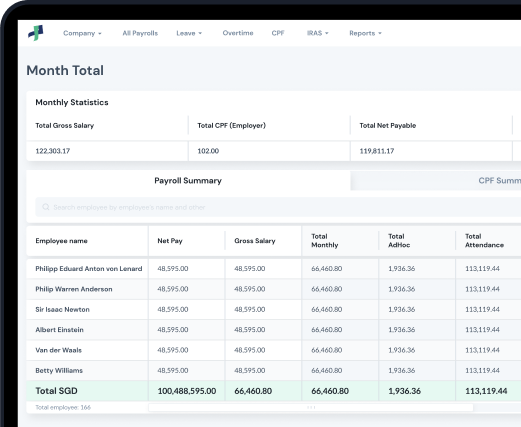Click Van der Waals' Total Attendance 113,119.44
Image resolution: width=521 pixels, height=427 pixels.
coord(482,350)
